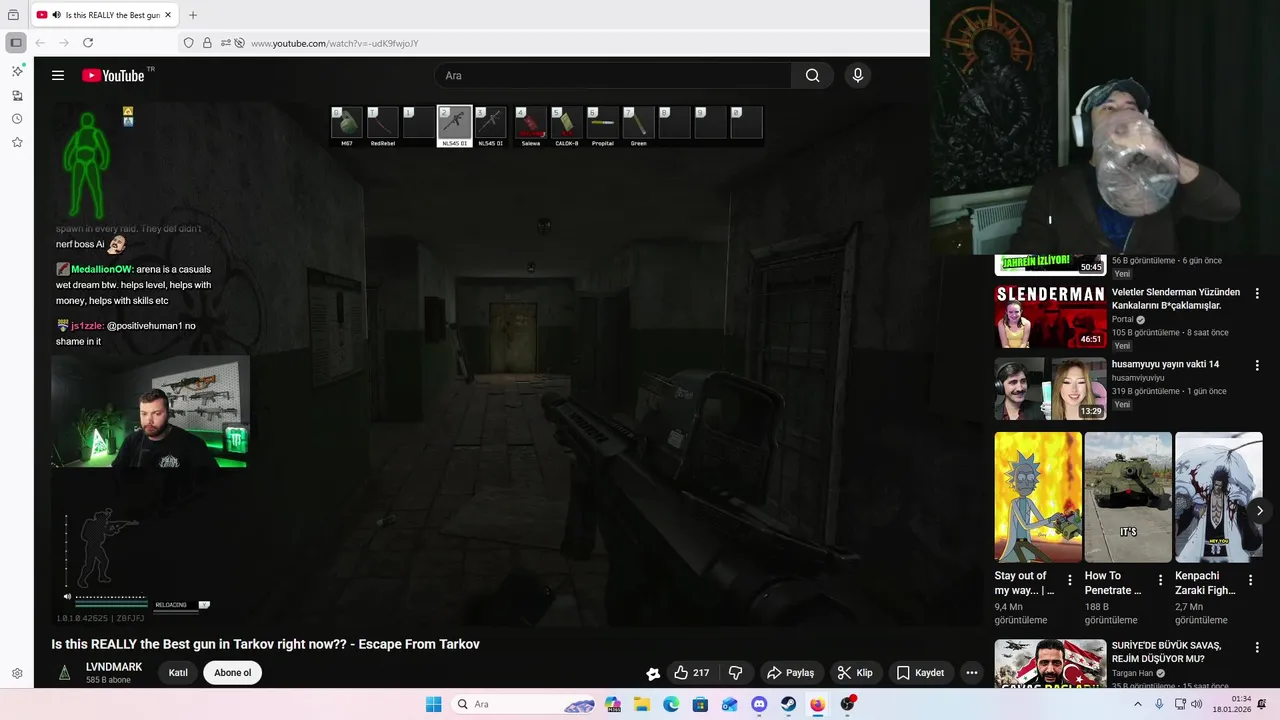Image resolution: width=1280 pixels, height=720 pixels.
Task: Open the Windows Start menu
Action: (433, 705)
